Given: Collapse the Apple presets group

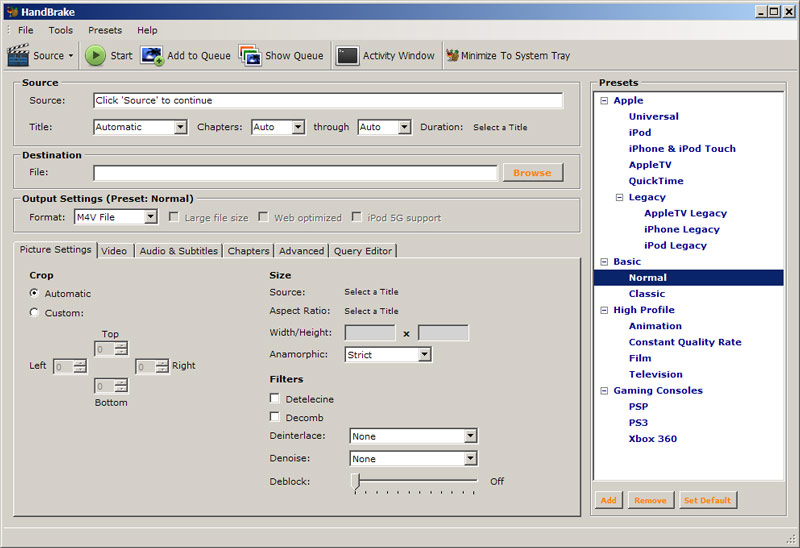Looking at the screenshot, I should coord(604,101).
